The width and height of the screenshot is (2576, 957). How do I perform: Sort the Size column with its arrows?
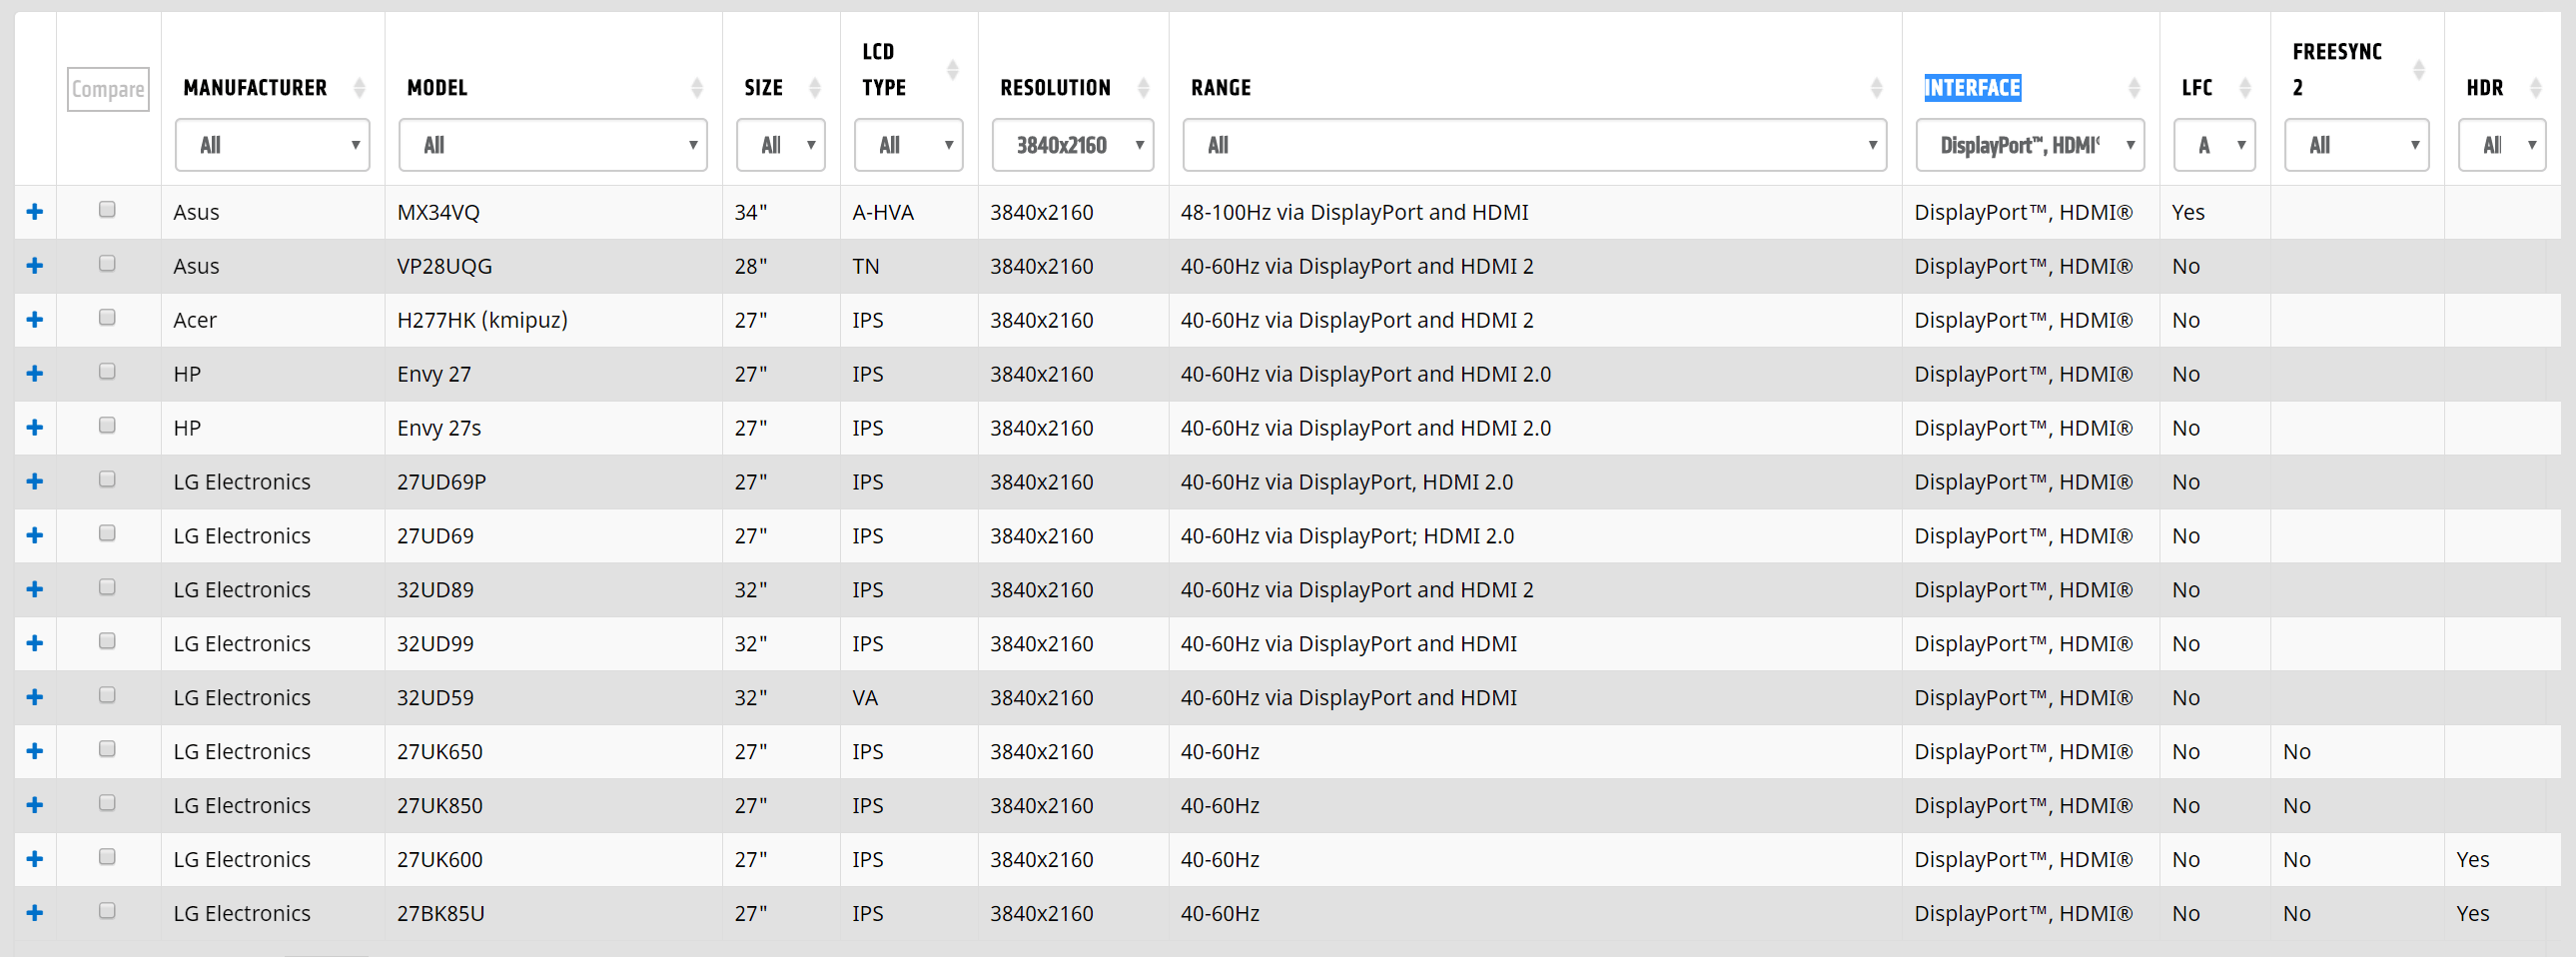pyautogui.click(x=815, y=88)
